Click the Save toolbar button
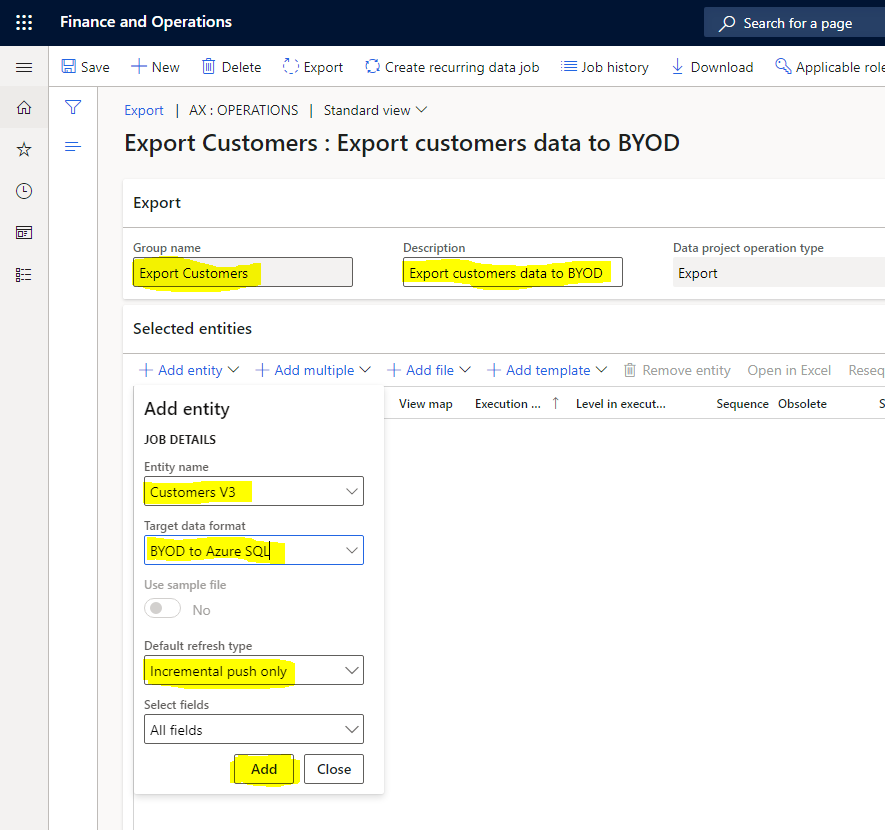This screenshot has height=830, width=885. 85,67
